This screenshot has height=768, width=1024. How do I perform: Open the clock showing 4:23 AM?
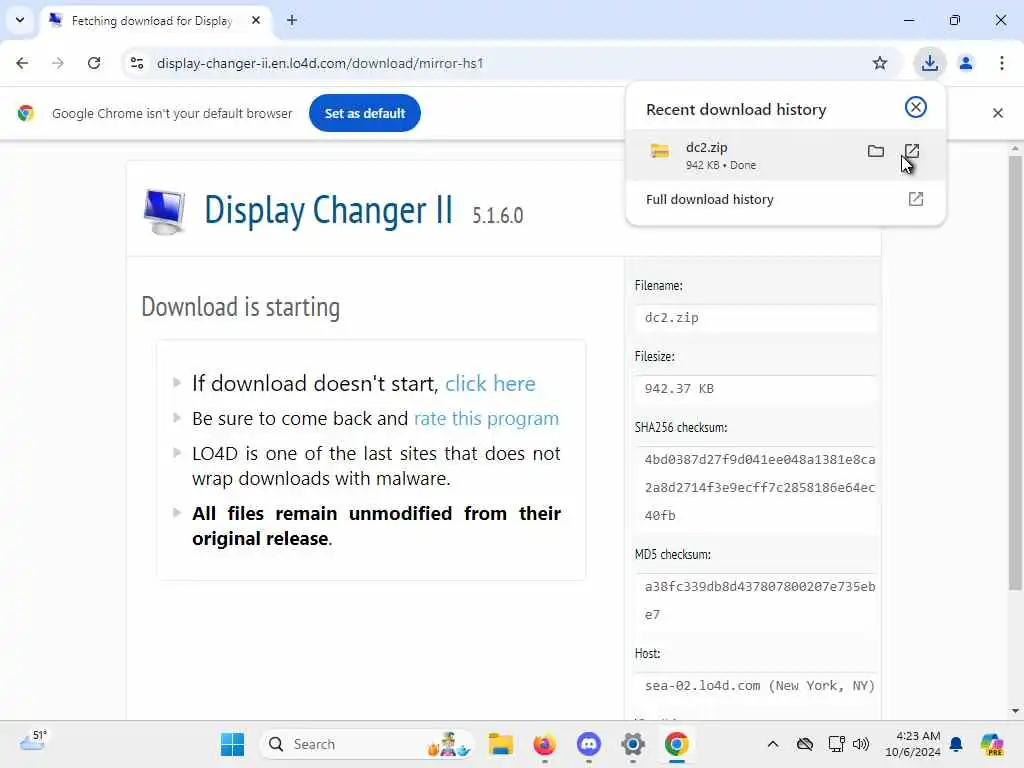click(913, 744)
